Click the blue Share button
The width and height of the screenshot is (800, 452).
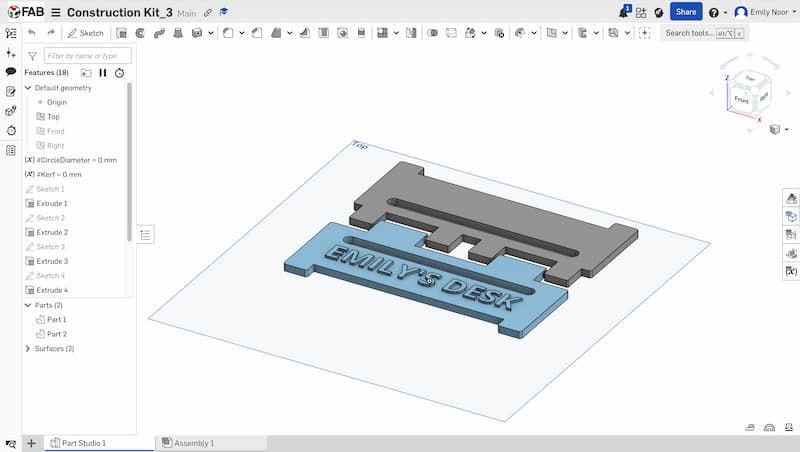point(685,12)
